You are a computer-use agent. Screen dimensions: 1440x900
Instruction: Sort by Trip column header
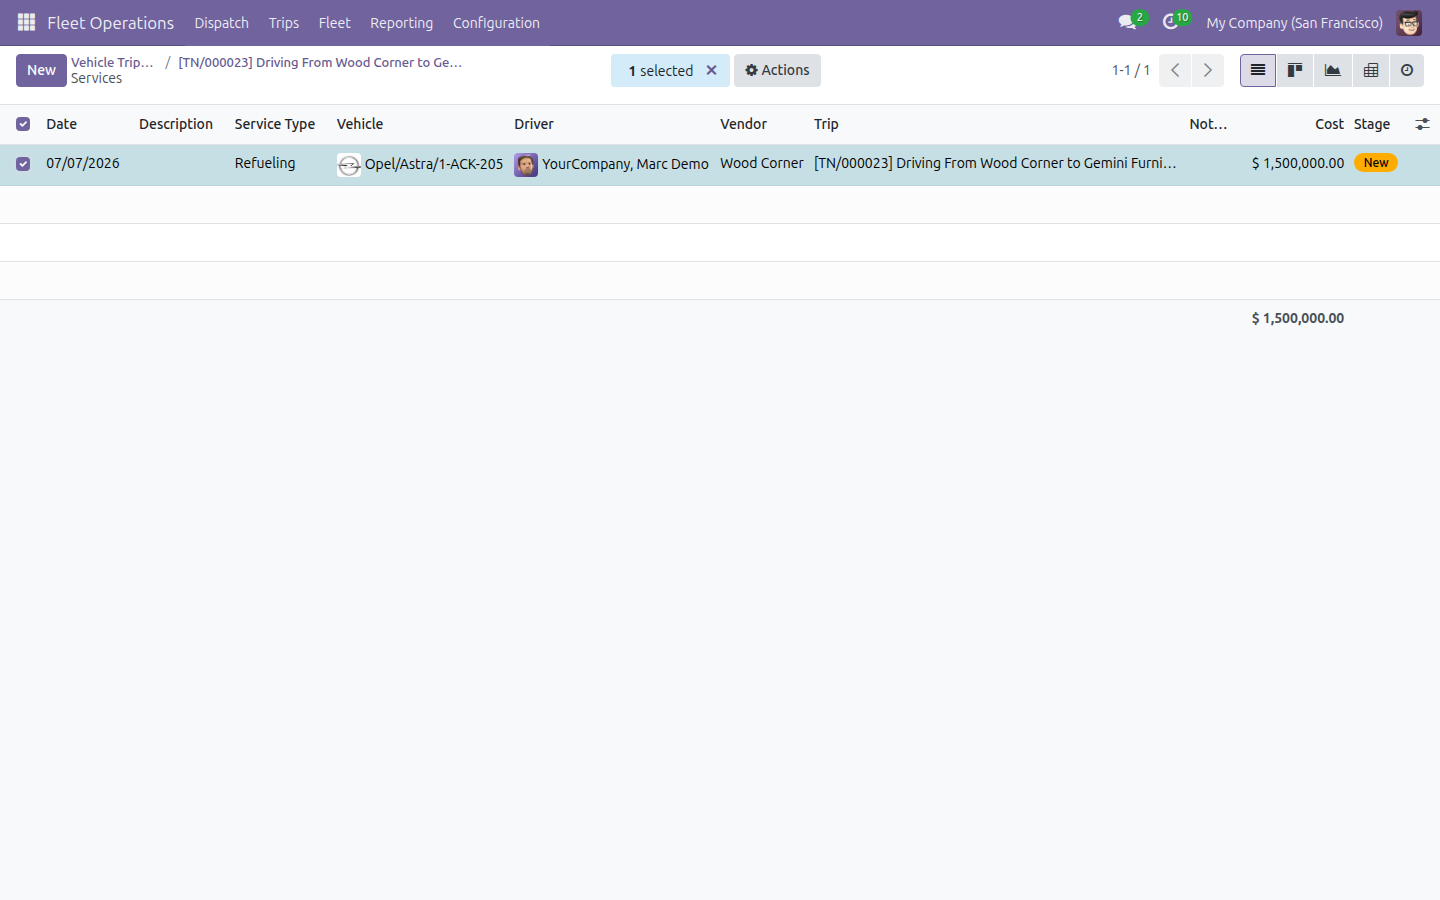(826, 124)
